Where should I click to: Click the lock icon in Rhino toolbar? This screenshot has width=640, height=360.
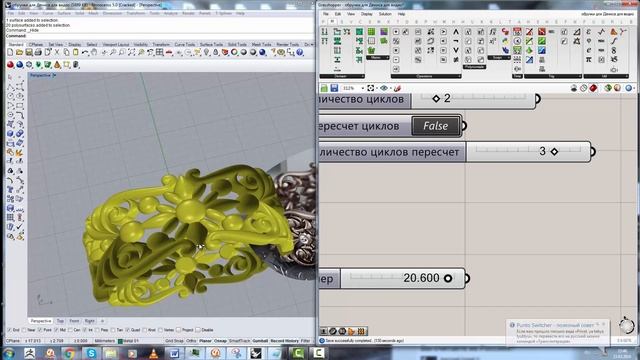[216, 52]
